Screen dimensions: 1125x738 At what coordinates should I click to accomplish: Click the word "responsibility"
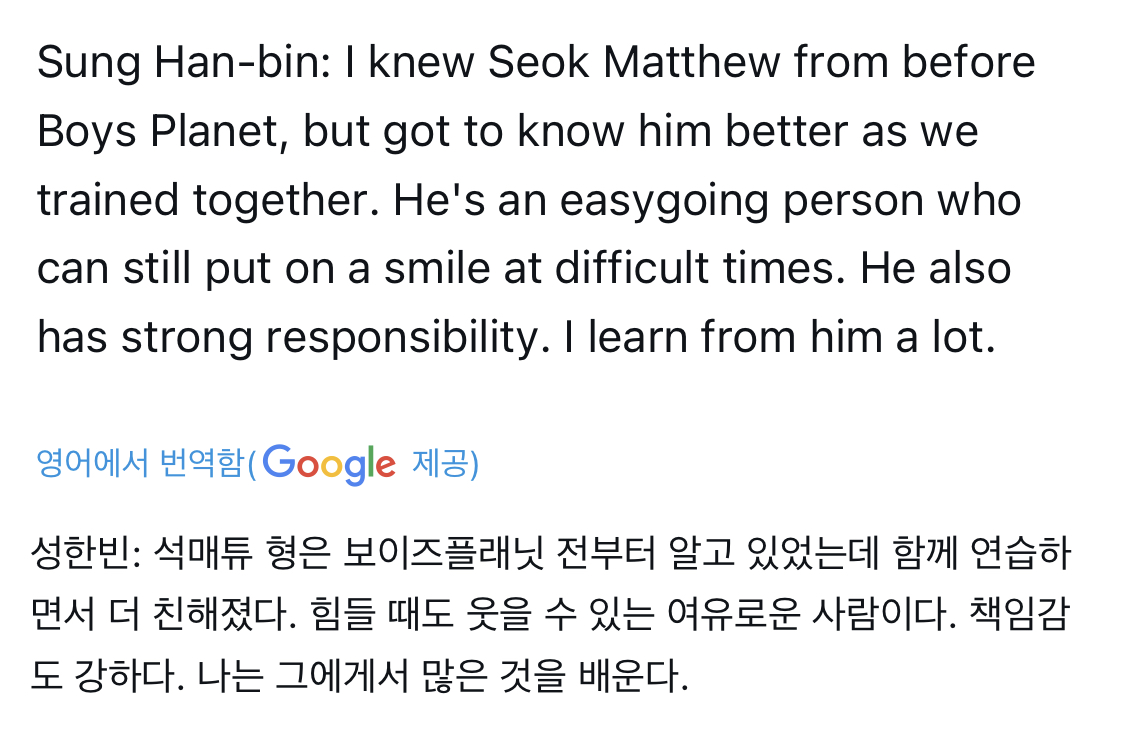(x=401, y=339)
